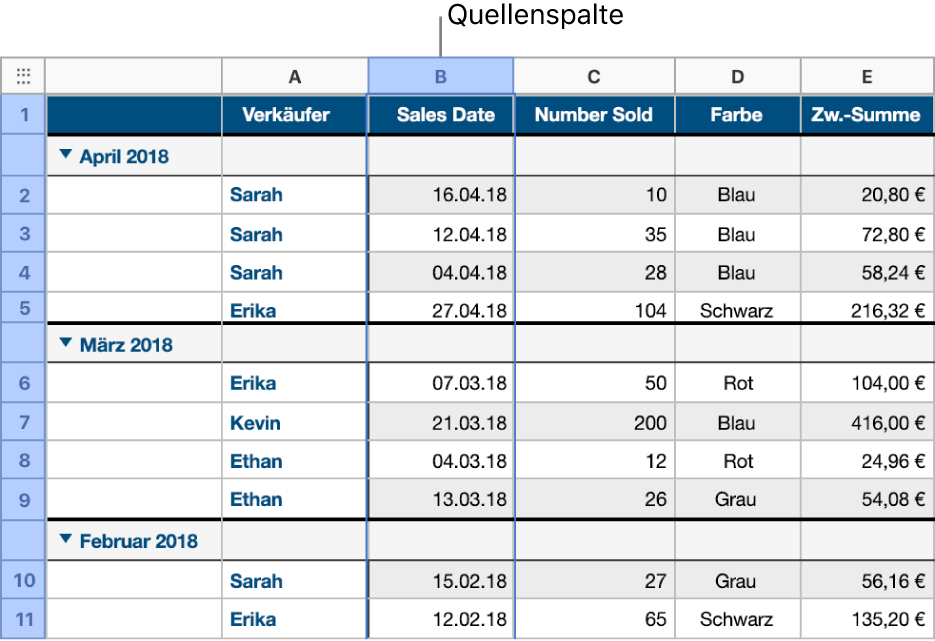This screenshot has height=641, width=935.
Task: Click the Sales Date header cell
Action: pos(445,115)
